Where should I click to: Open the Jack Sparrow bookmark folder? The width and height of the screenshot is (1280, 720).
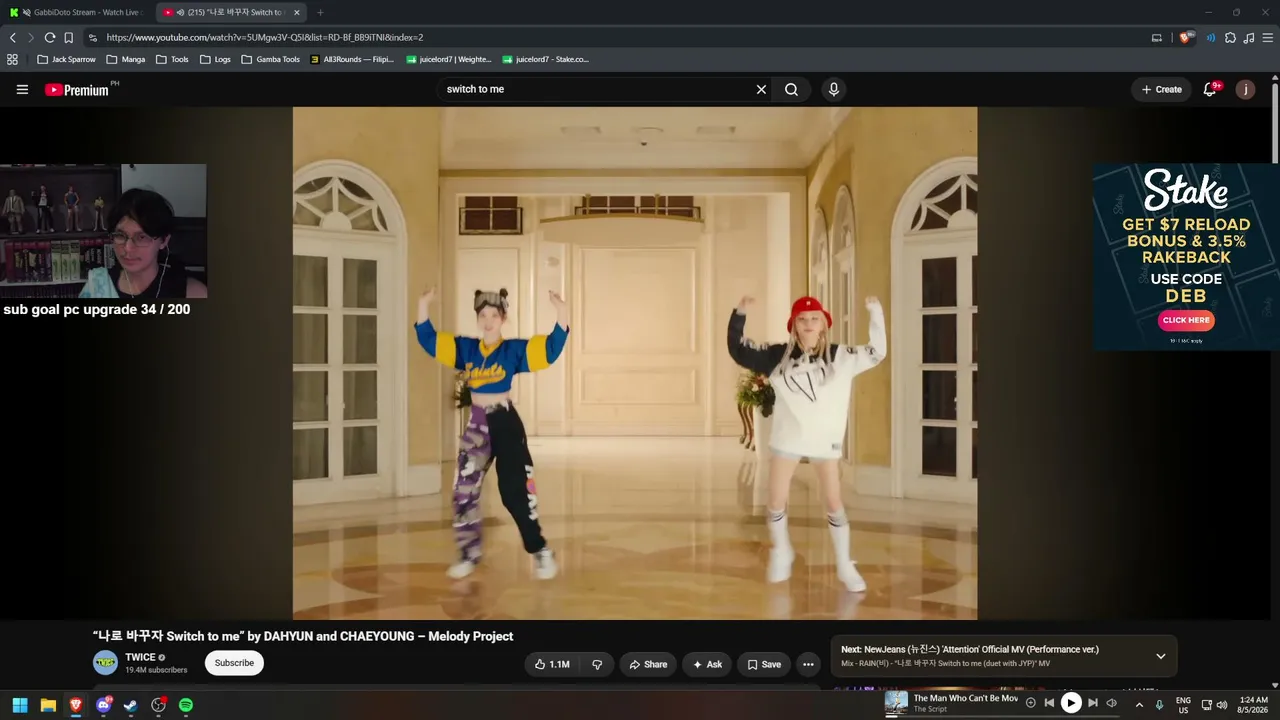tap(66, 60)
